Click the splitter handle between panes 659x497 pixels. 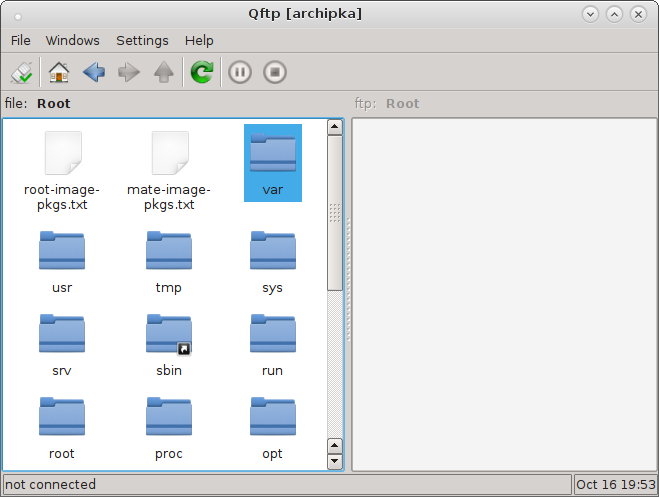click(x=348, y=279)
